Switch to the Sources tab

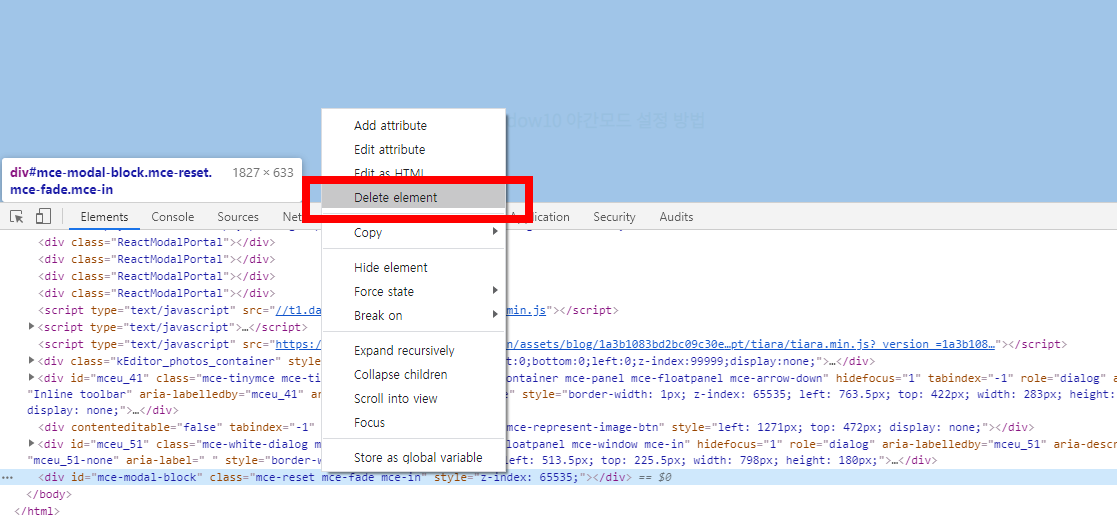[238, 217]
